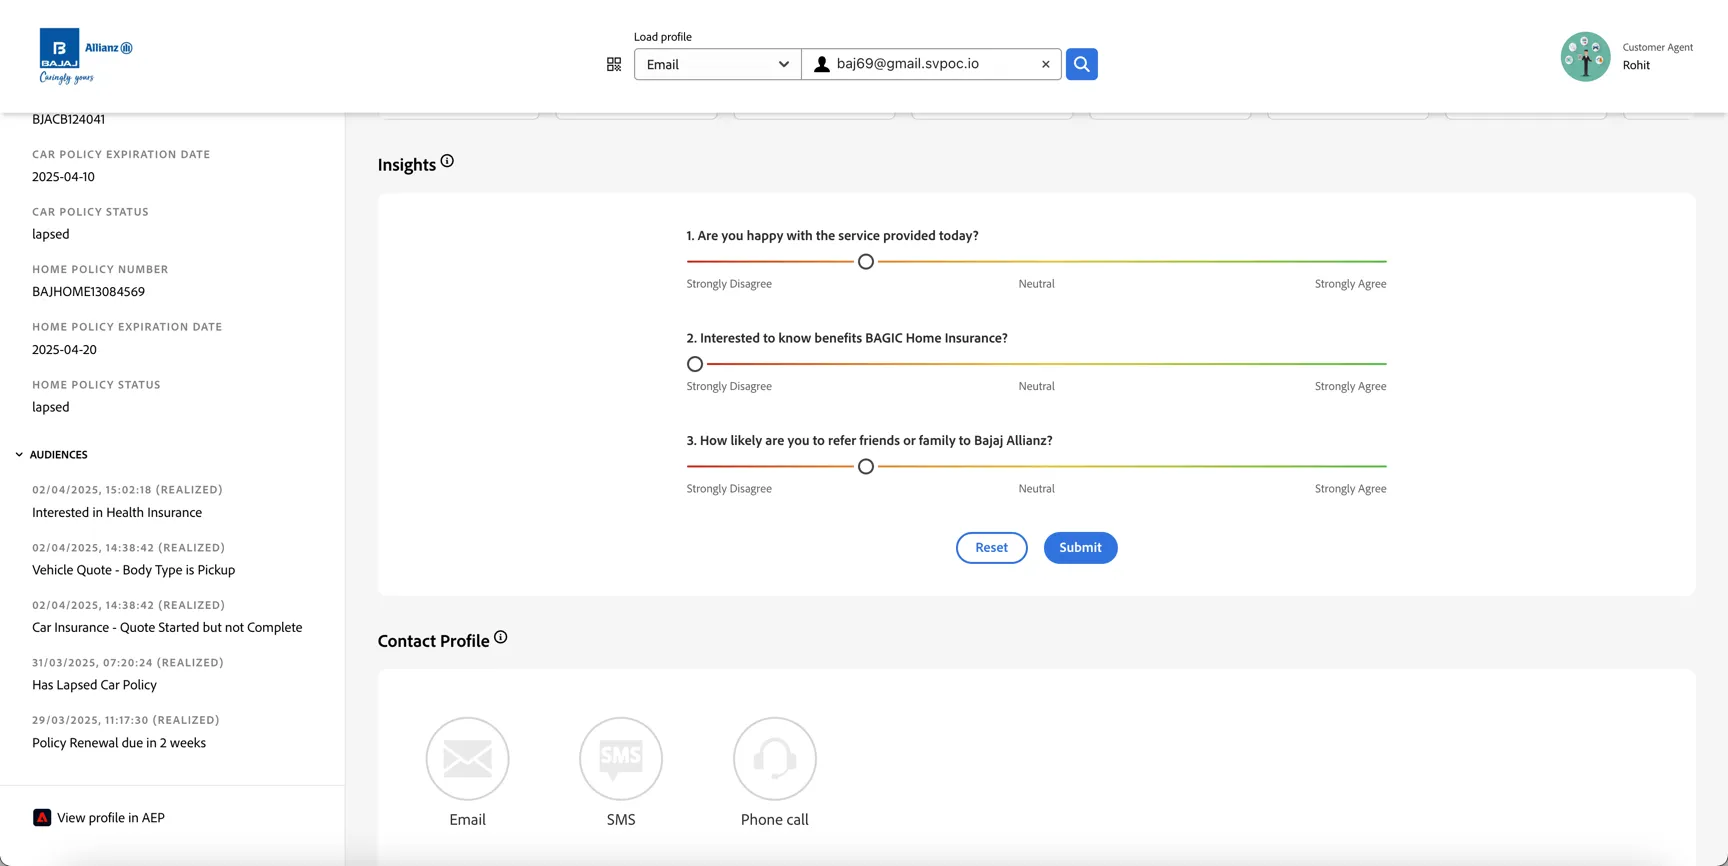Click home policy number BAJHOME13084569
The image size is (1728, 866).
pyautogui.click(x=88, y=292)
